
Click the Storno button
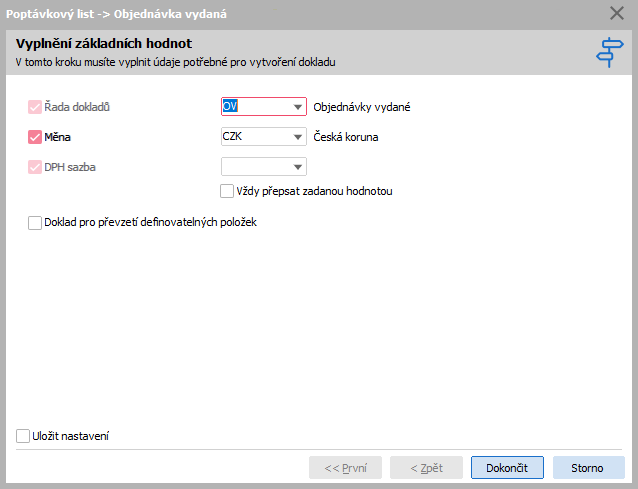(588, 468)
